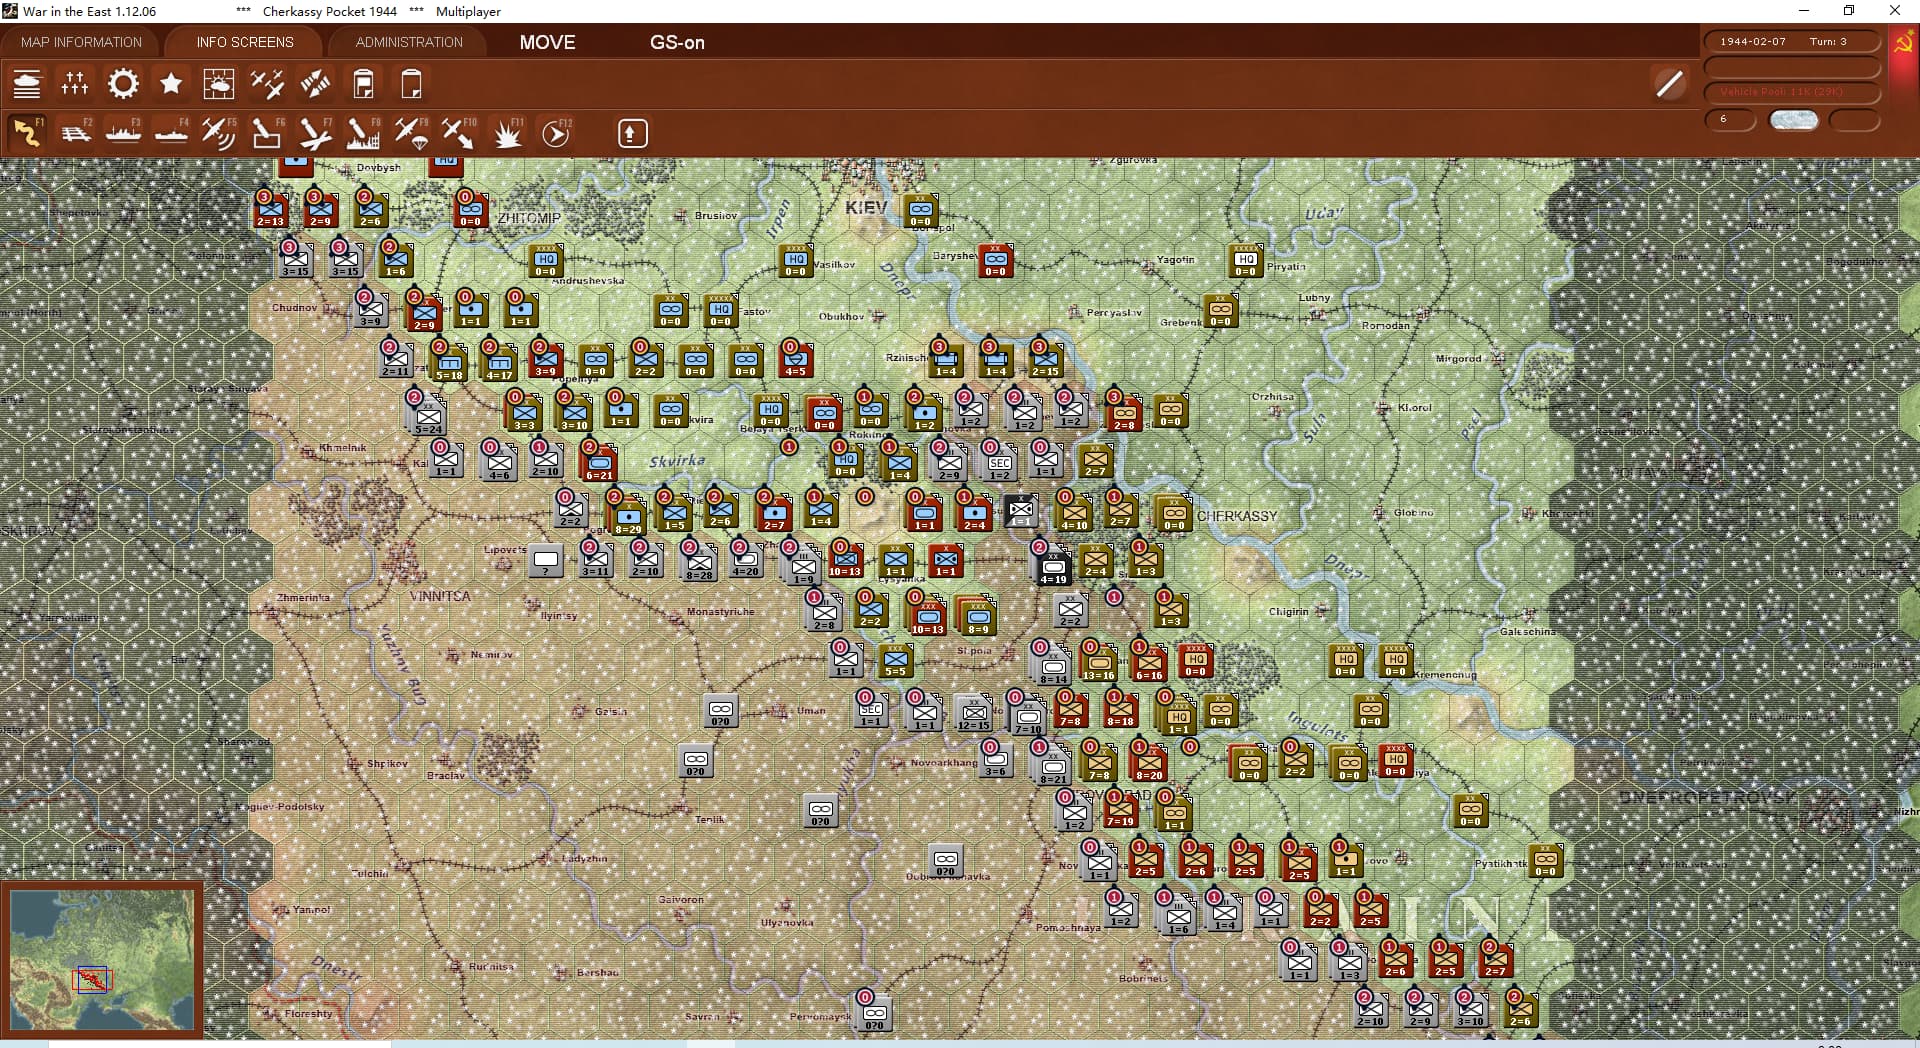Select the 0=0 counter near Pyatikhatki
Image resolution: width=1920 pixels, height=1048 pixels.
[x=1545, y=861]
